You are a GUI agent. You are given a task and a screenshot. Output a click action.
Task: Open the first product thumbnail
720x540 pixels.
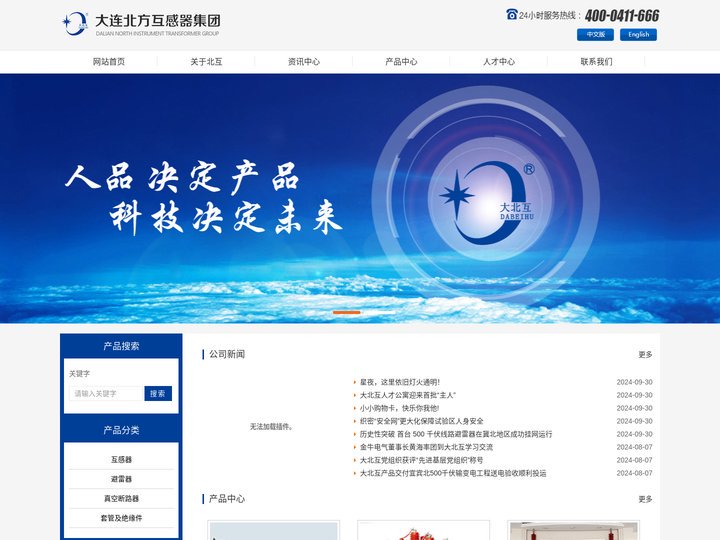274,530
